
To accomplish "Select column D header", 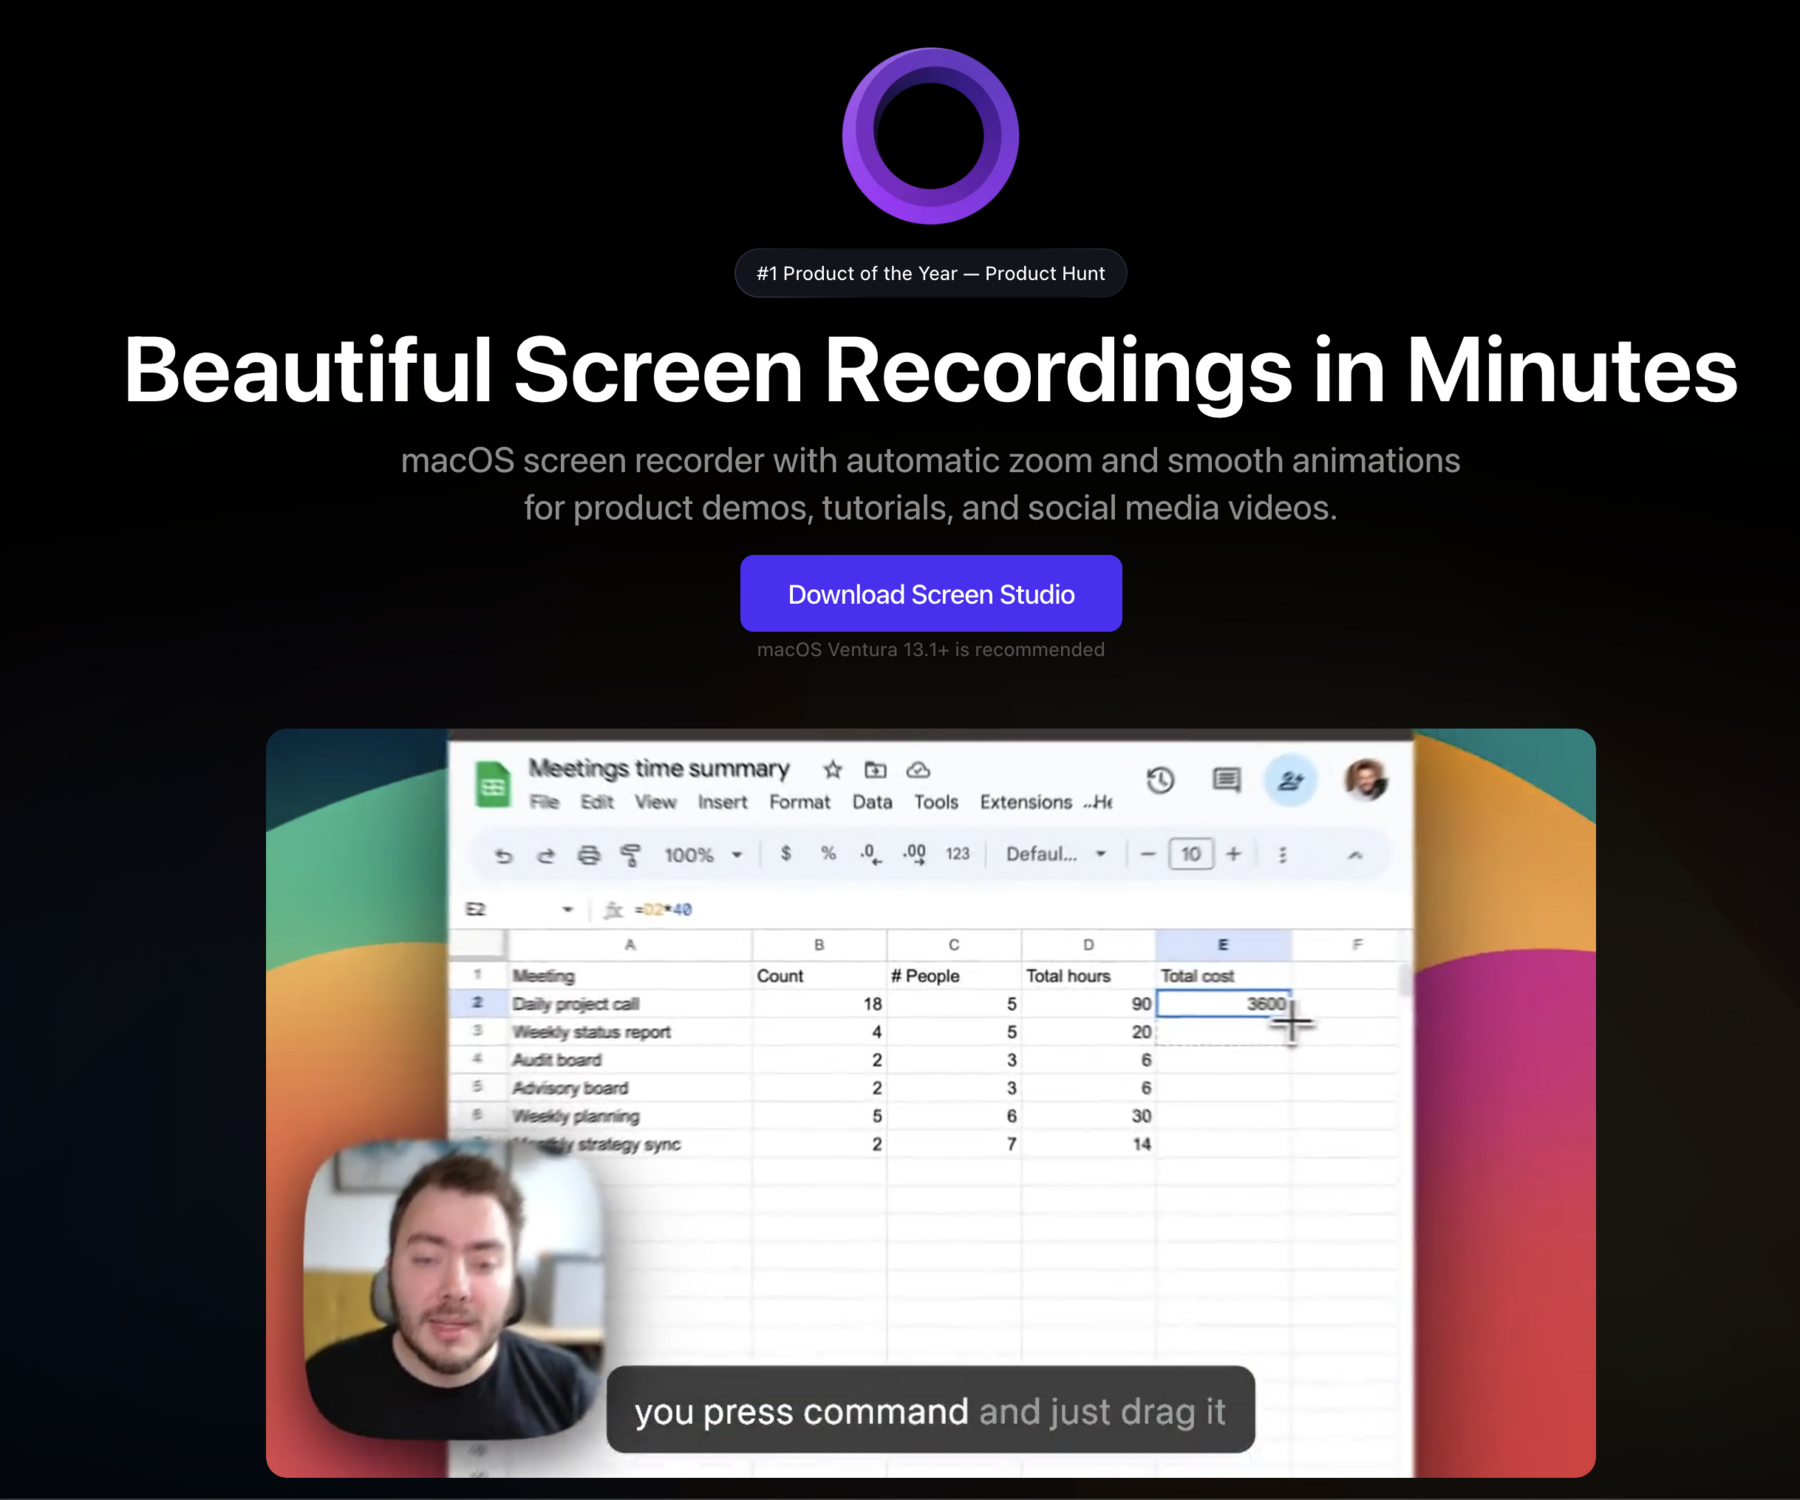I will point(1088,945).
